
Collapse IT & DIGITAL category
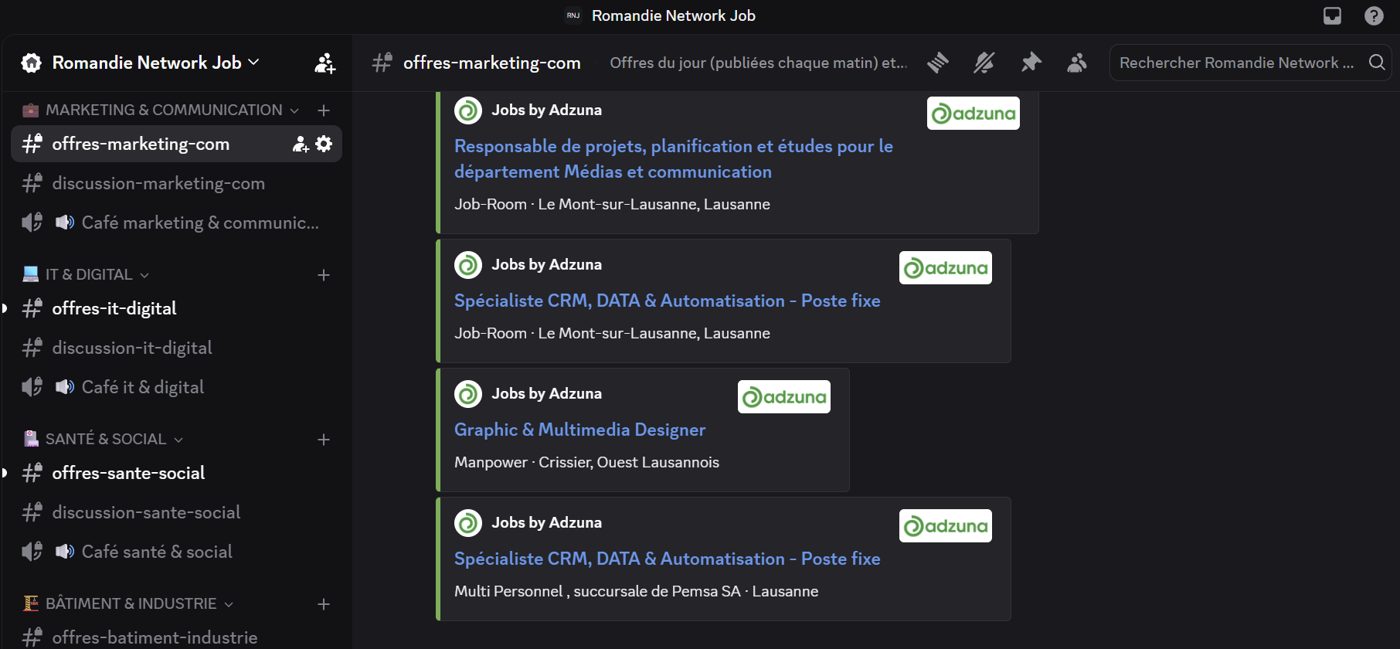click(85, 274)
